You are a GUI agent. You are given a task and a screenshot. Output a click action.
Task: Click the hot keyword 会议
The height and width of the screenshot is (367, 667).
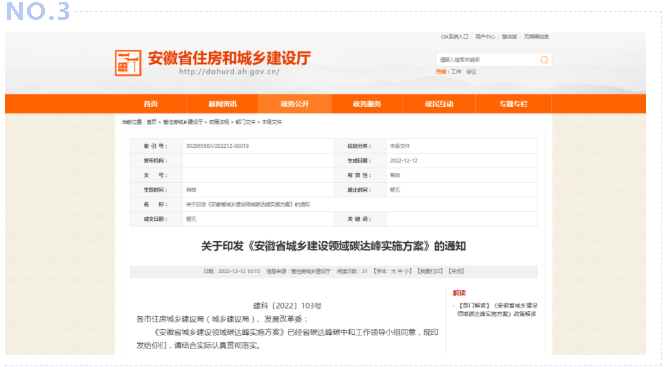click(471, 72)
